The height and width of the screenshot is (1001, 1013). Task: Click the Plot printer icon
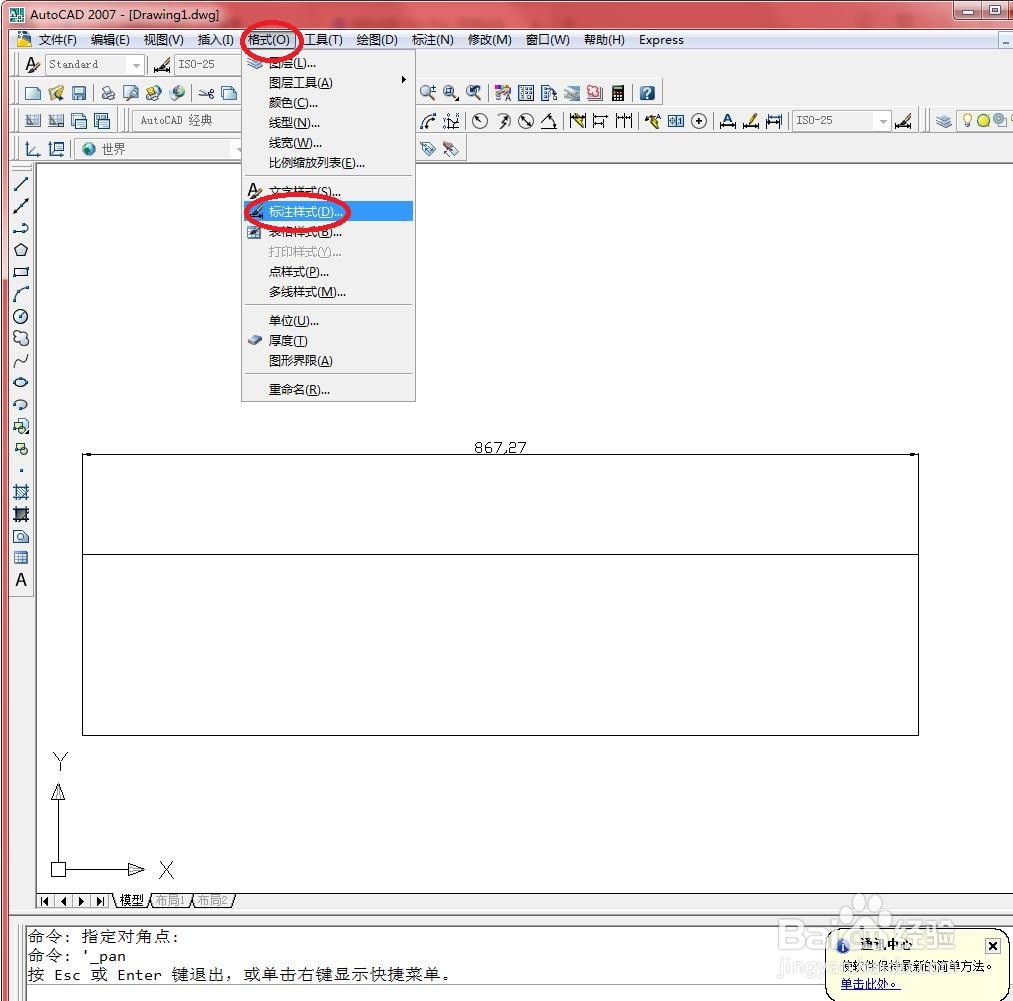pos(108,93)
